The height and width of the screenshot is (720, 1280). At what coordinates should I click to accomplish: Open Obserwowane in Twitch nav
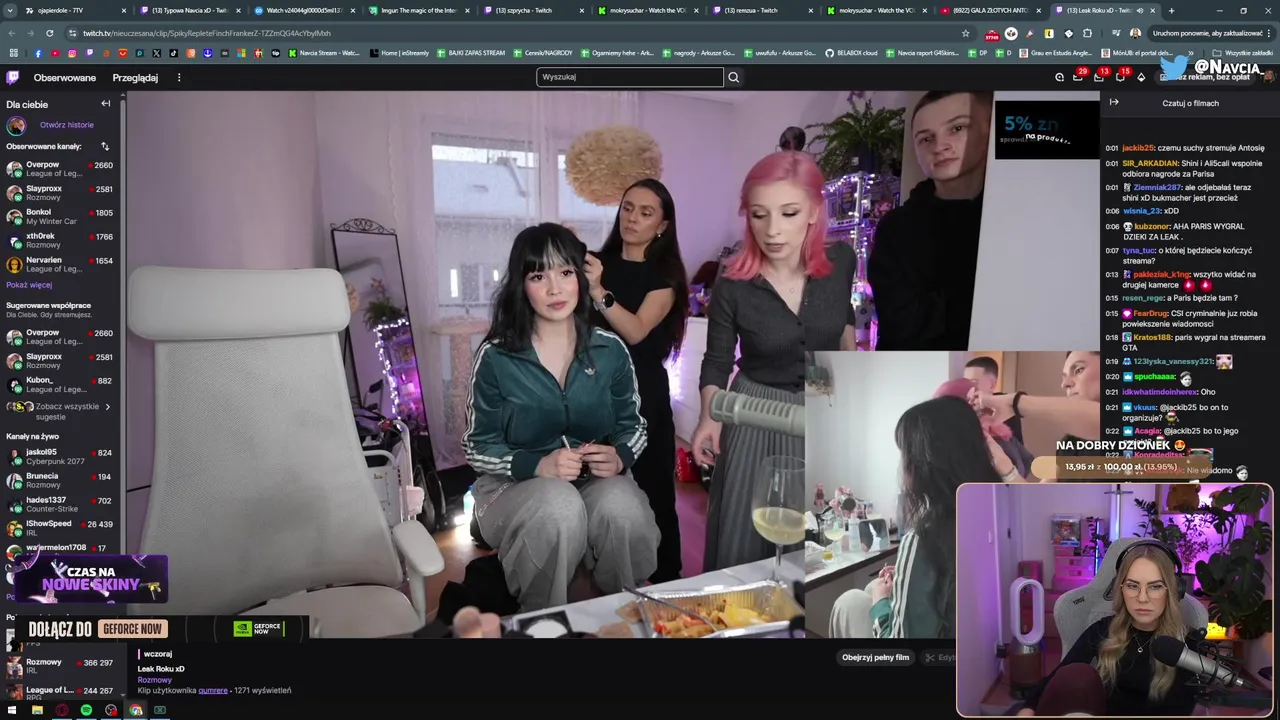(x=65, y=77)
